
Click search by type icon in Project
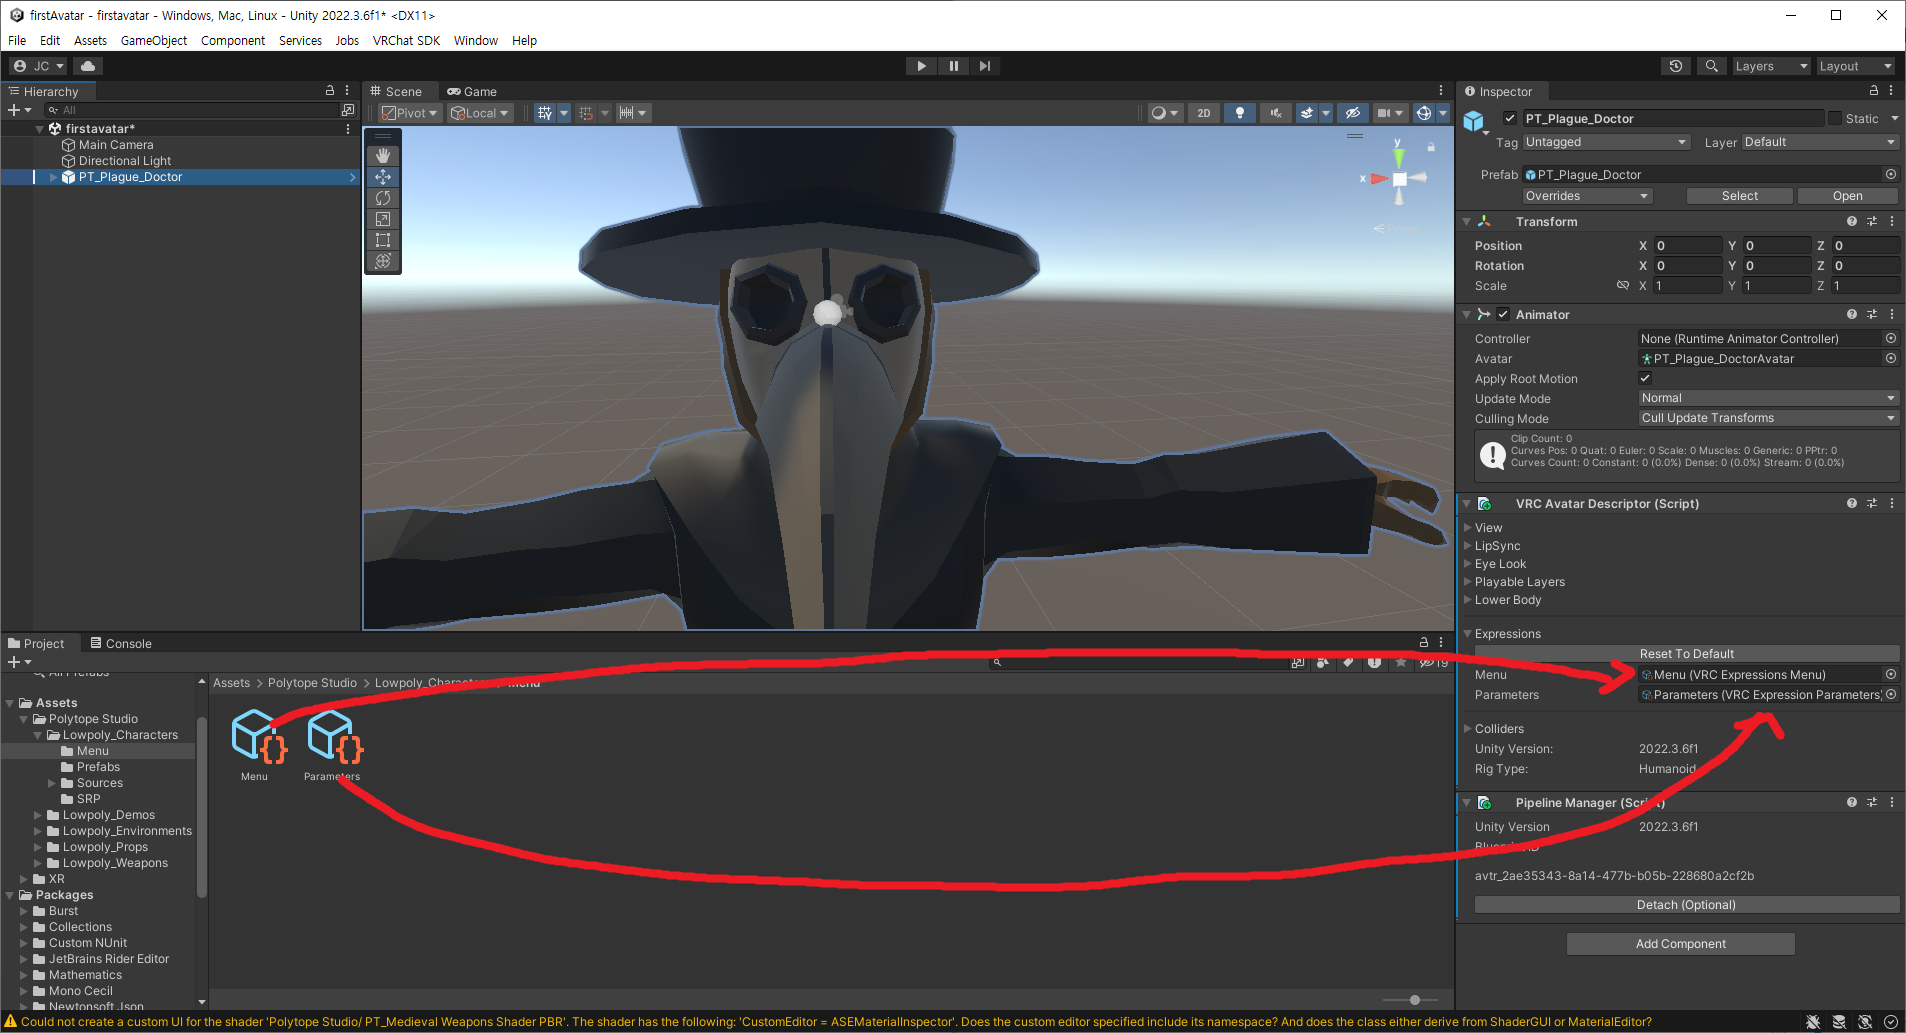1323,662
